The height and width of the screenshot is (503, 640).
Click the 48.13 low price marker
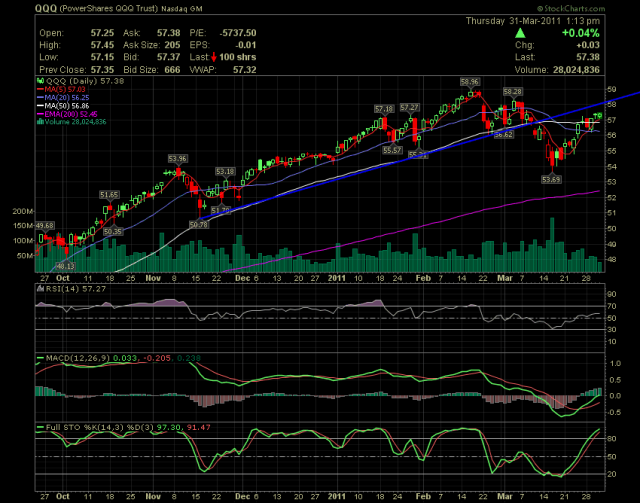pos(65,266)
